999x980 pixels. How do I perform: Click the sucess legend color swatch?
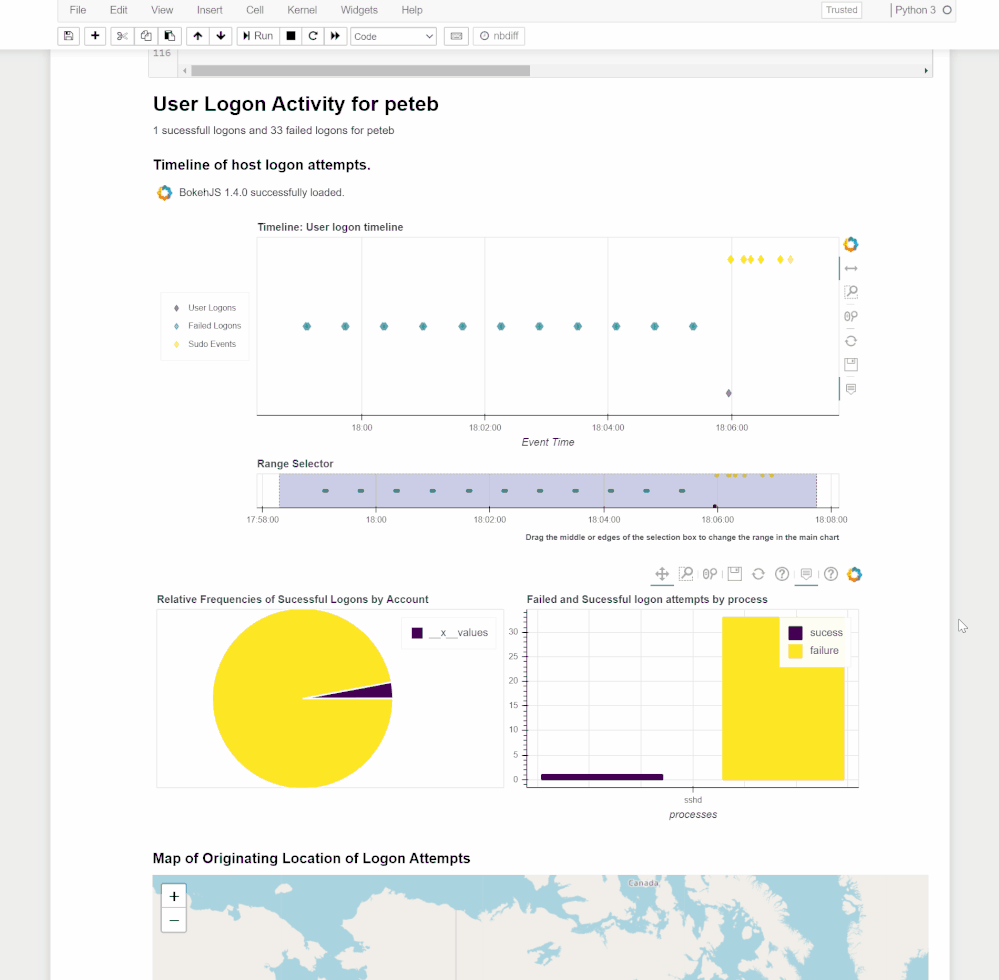(x=795, y=633)
